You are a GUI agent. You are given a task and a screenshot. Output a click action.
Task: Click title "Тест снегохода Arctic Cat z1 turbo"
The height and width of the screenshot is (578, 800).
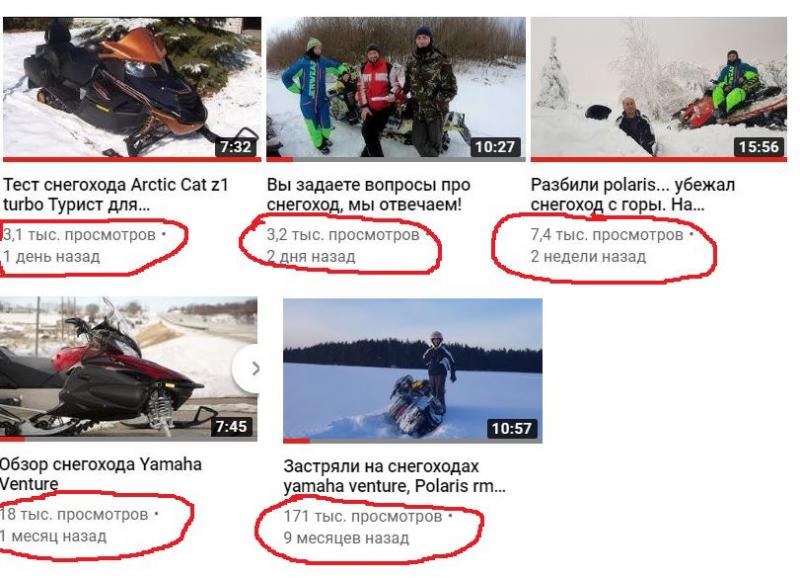(x=115, y=194)
